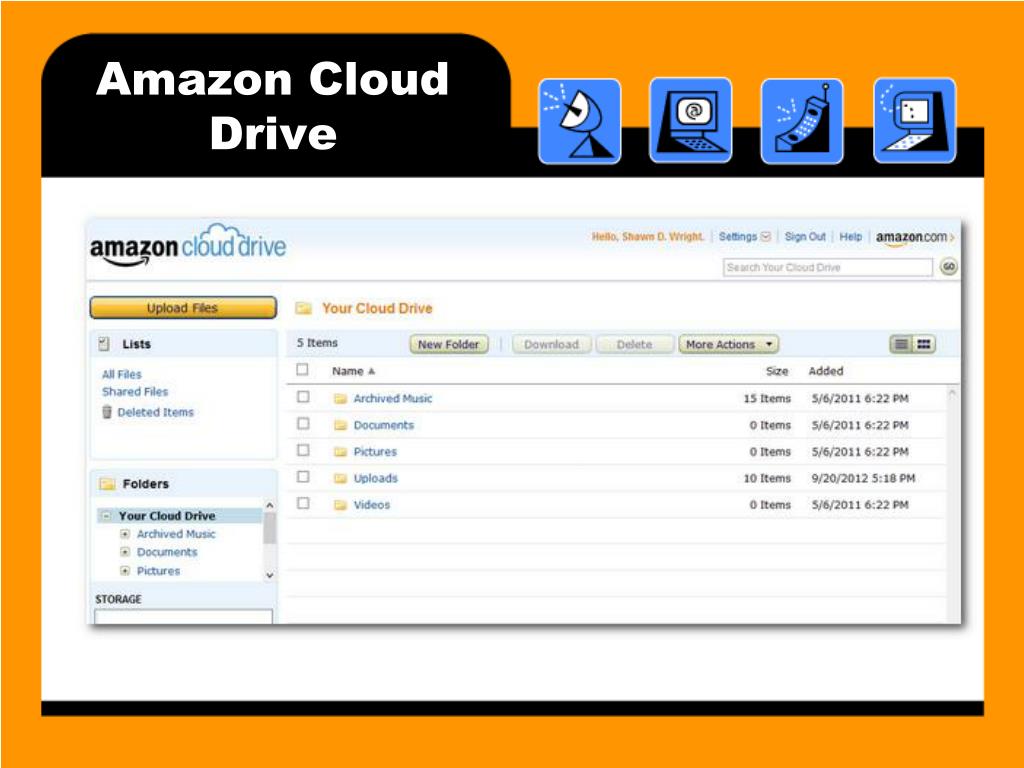Check the Archived Music row checkbox
Screen dimensions: 1024x768
[303, 396]
